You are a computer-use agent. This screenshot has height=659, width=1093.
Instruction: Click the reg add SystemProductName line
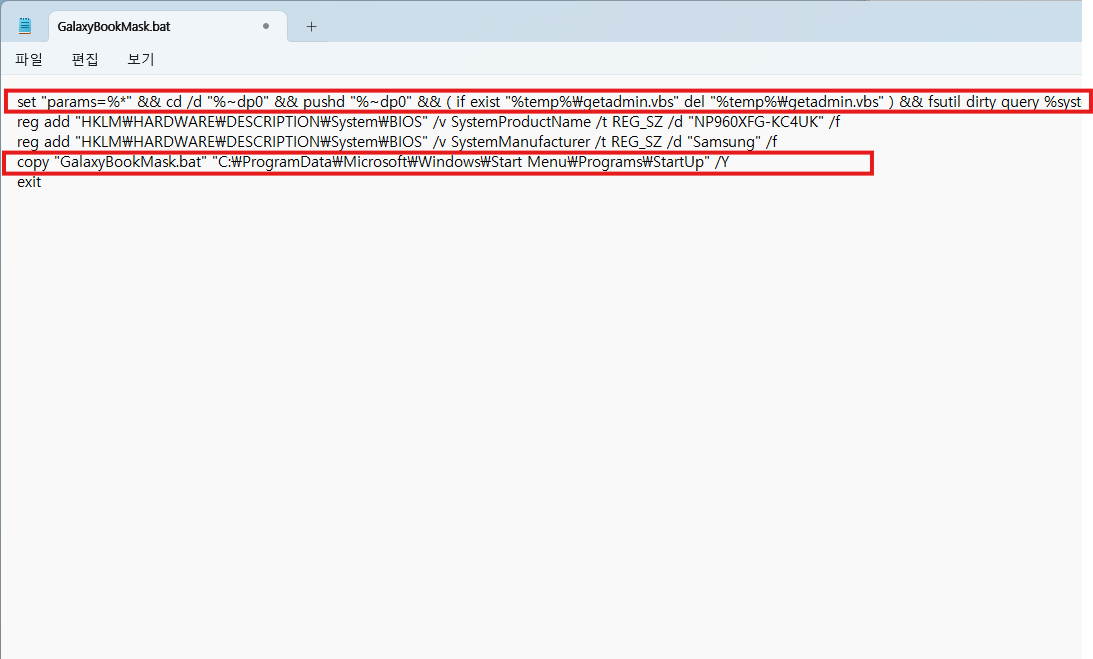(x=429, y=122)
